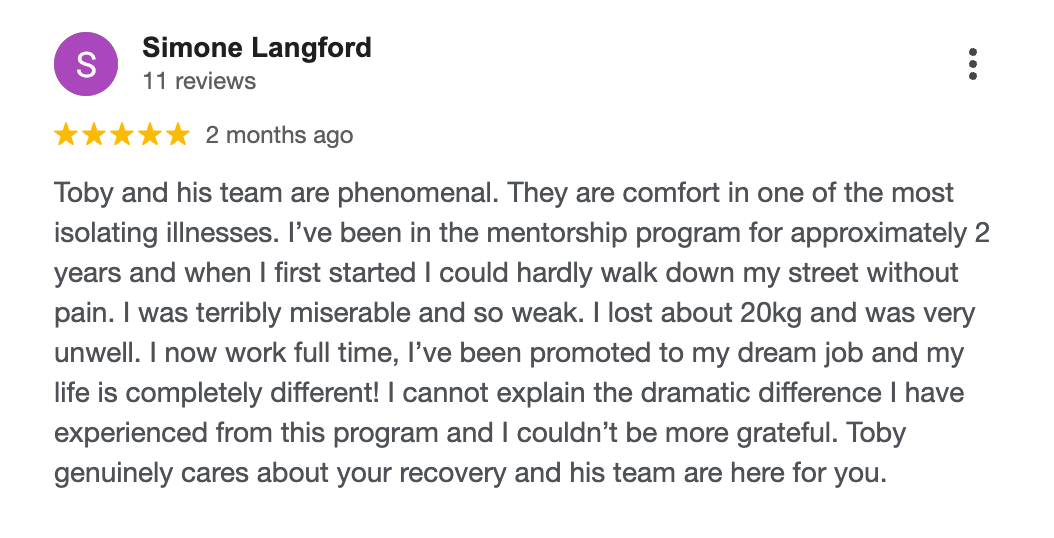Image resolution: width=1054 pixels, height=538 pixels.
Task: Click the first yellow rating star
Action: (67, 135)
